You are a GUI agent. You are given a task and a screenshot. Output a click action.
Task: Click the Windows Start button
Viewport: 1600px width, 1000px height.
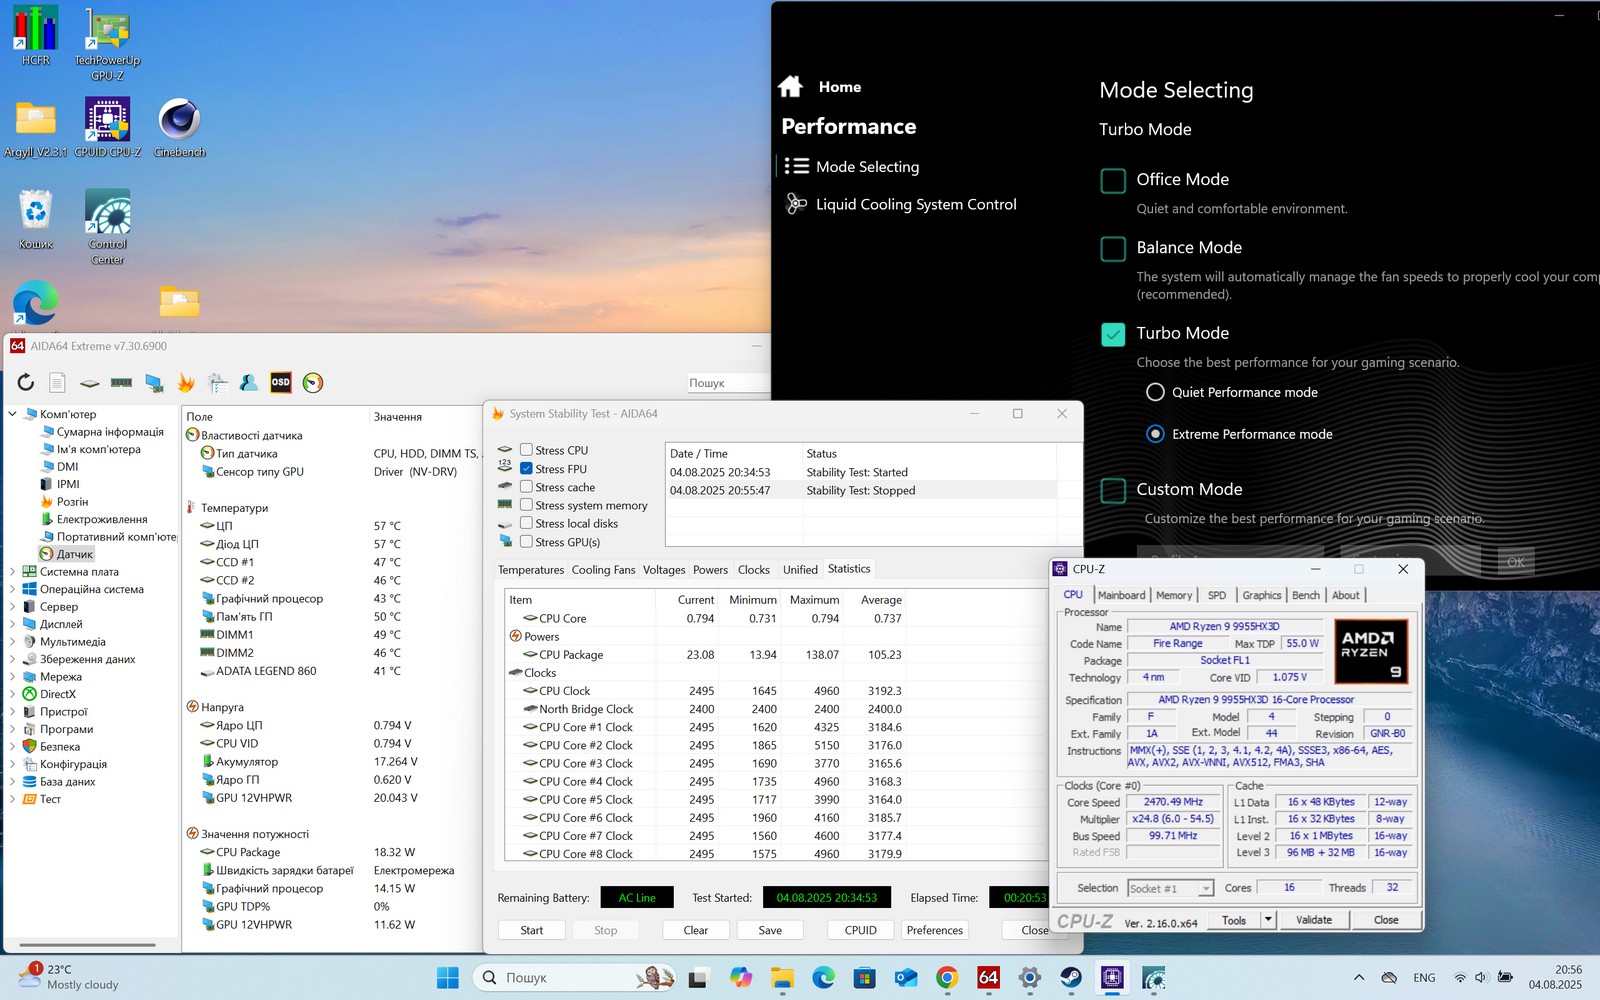click(x=448, y=977)
